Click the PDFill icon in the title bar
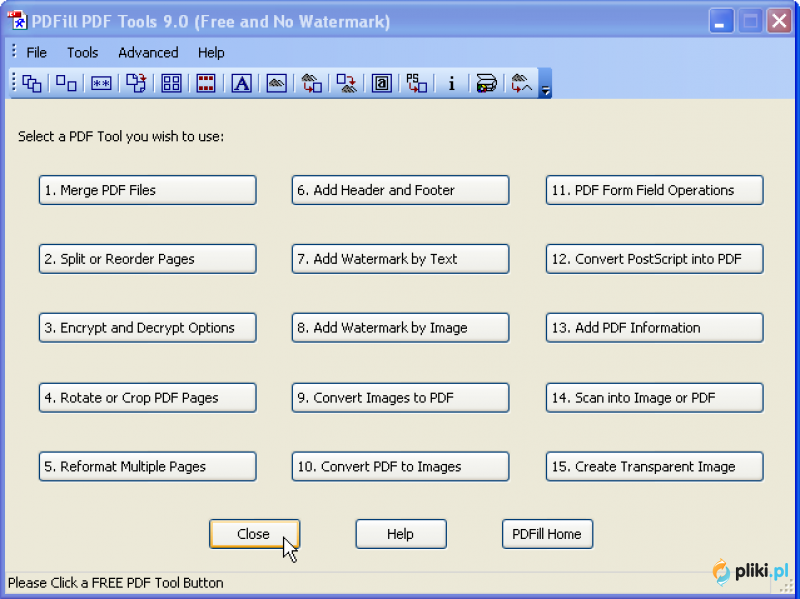Viewport: 800px width, 599px height. tap(17, 21)
